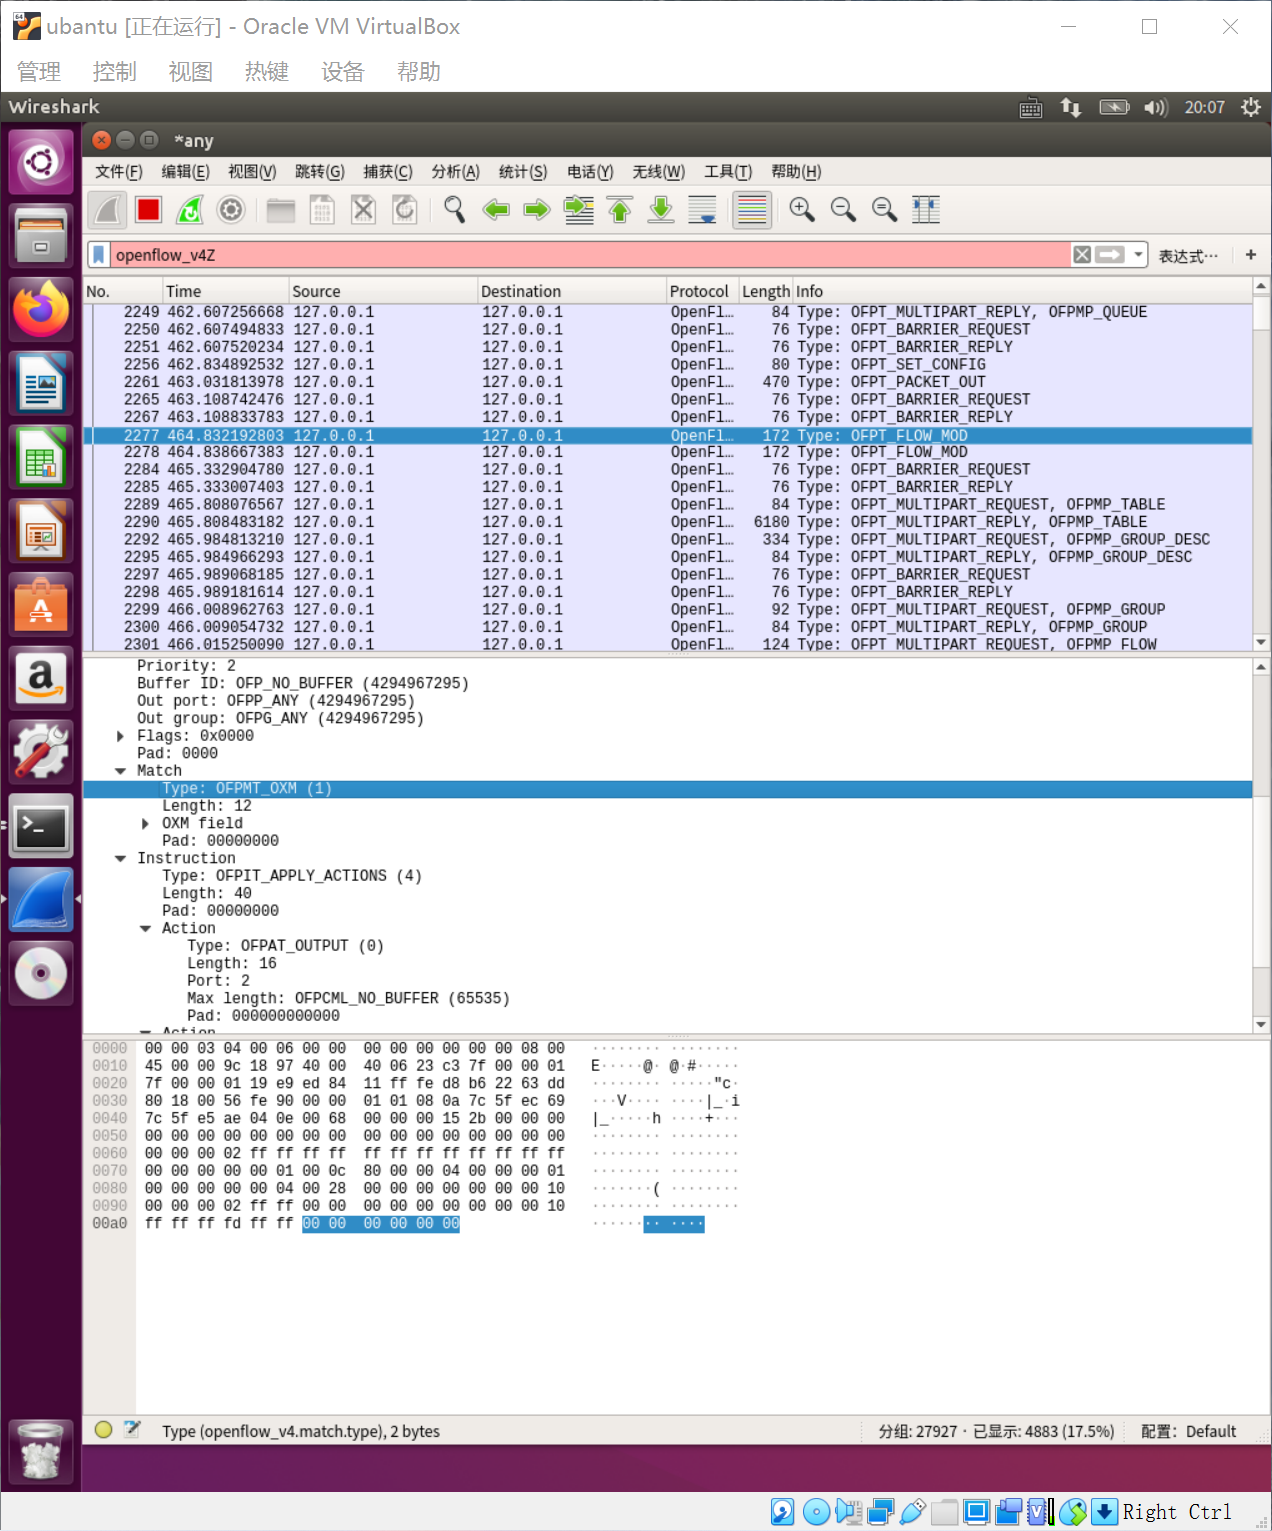Screen dimensions: 1272x1531
Task: Jump to last packet toolbar arrow
Action: coord(661,210)
